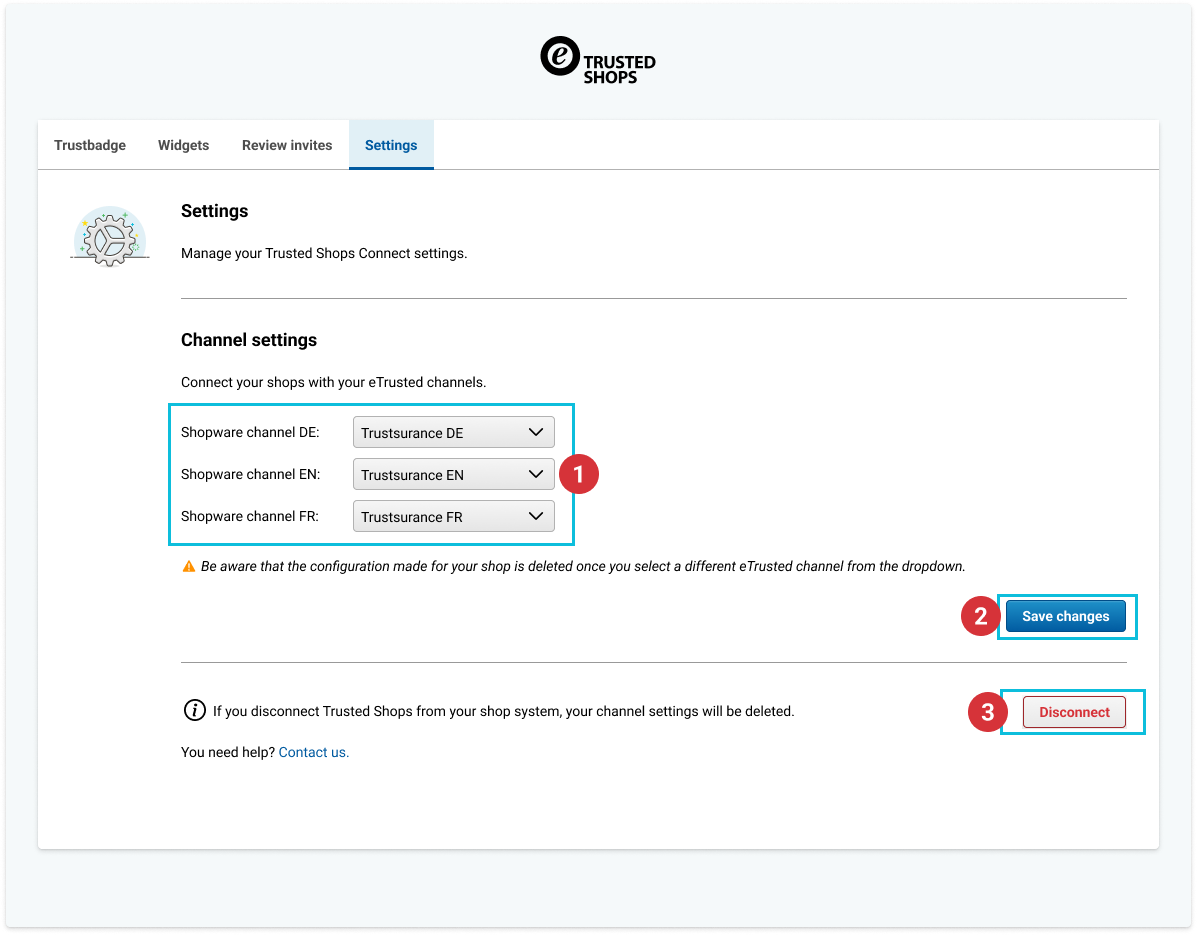
Task: Click the settings gear illustration
Action: tap(110, 236)
